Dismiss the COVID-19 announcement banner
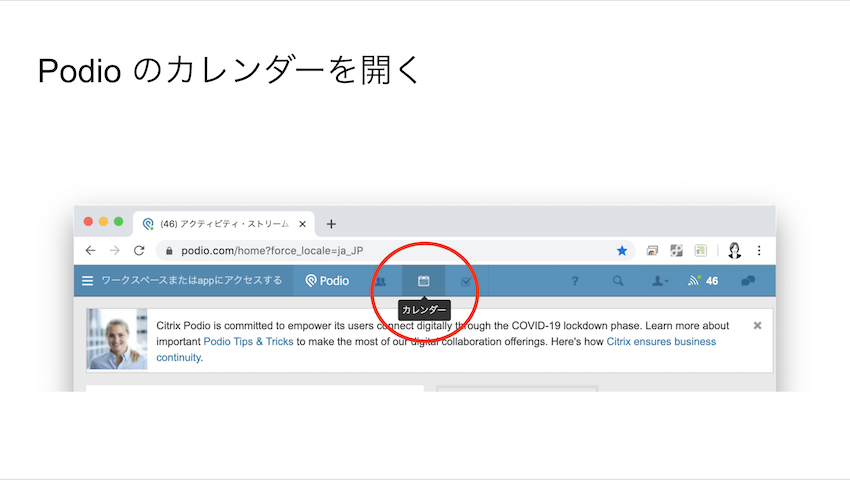The width and height of the screenshot is (850, 480). click(x=757, y=326)
